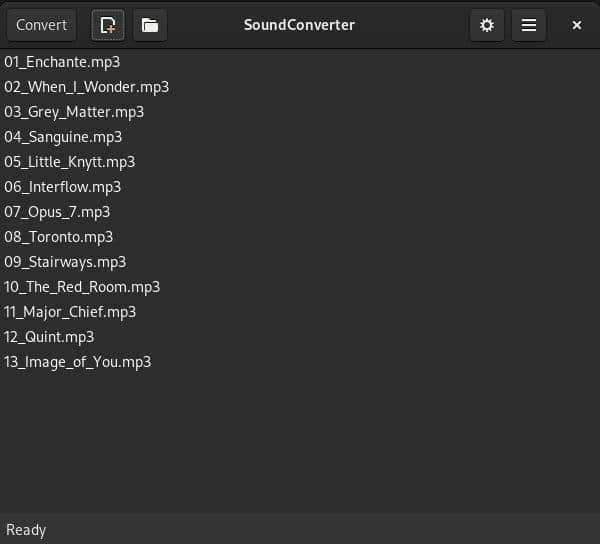Pick the 07_Opus_7.mp3 file
The image size is (600, 544).
tap(57, 212)
